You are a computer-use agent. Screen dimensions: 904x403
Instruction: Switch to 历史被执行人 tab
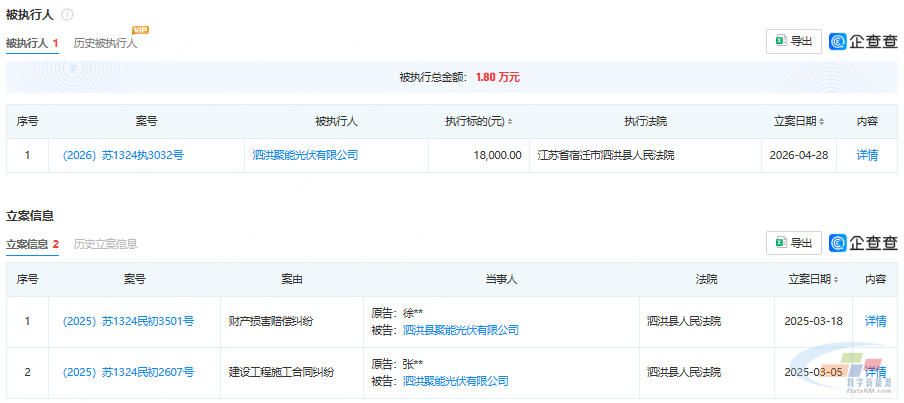pos(106,43)
